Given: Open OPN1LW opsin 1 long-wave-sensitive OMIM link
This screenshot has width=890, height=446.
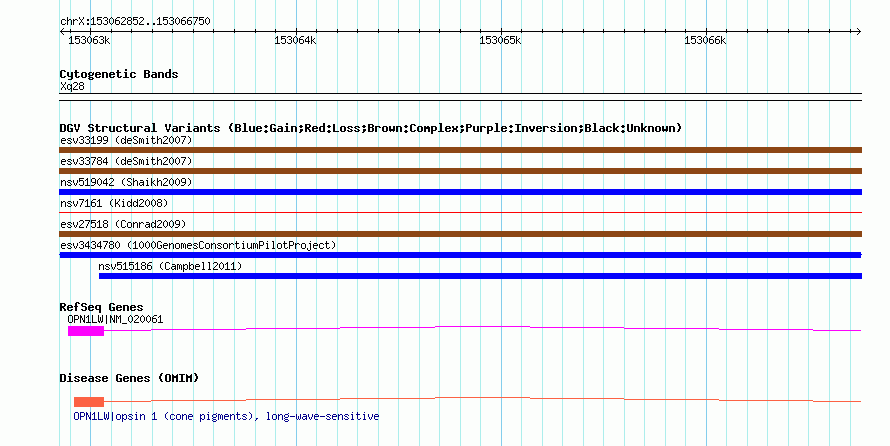Looking at the screenshot, I should pyautogui.click(x=226, y=416).
